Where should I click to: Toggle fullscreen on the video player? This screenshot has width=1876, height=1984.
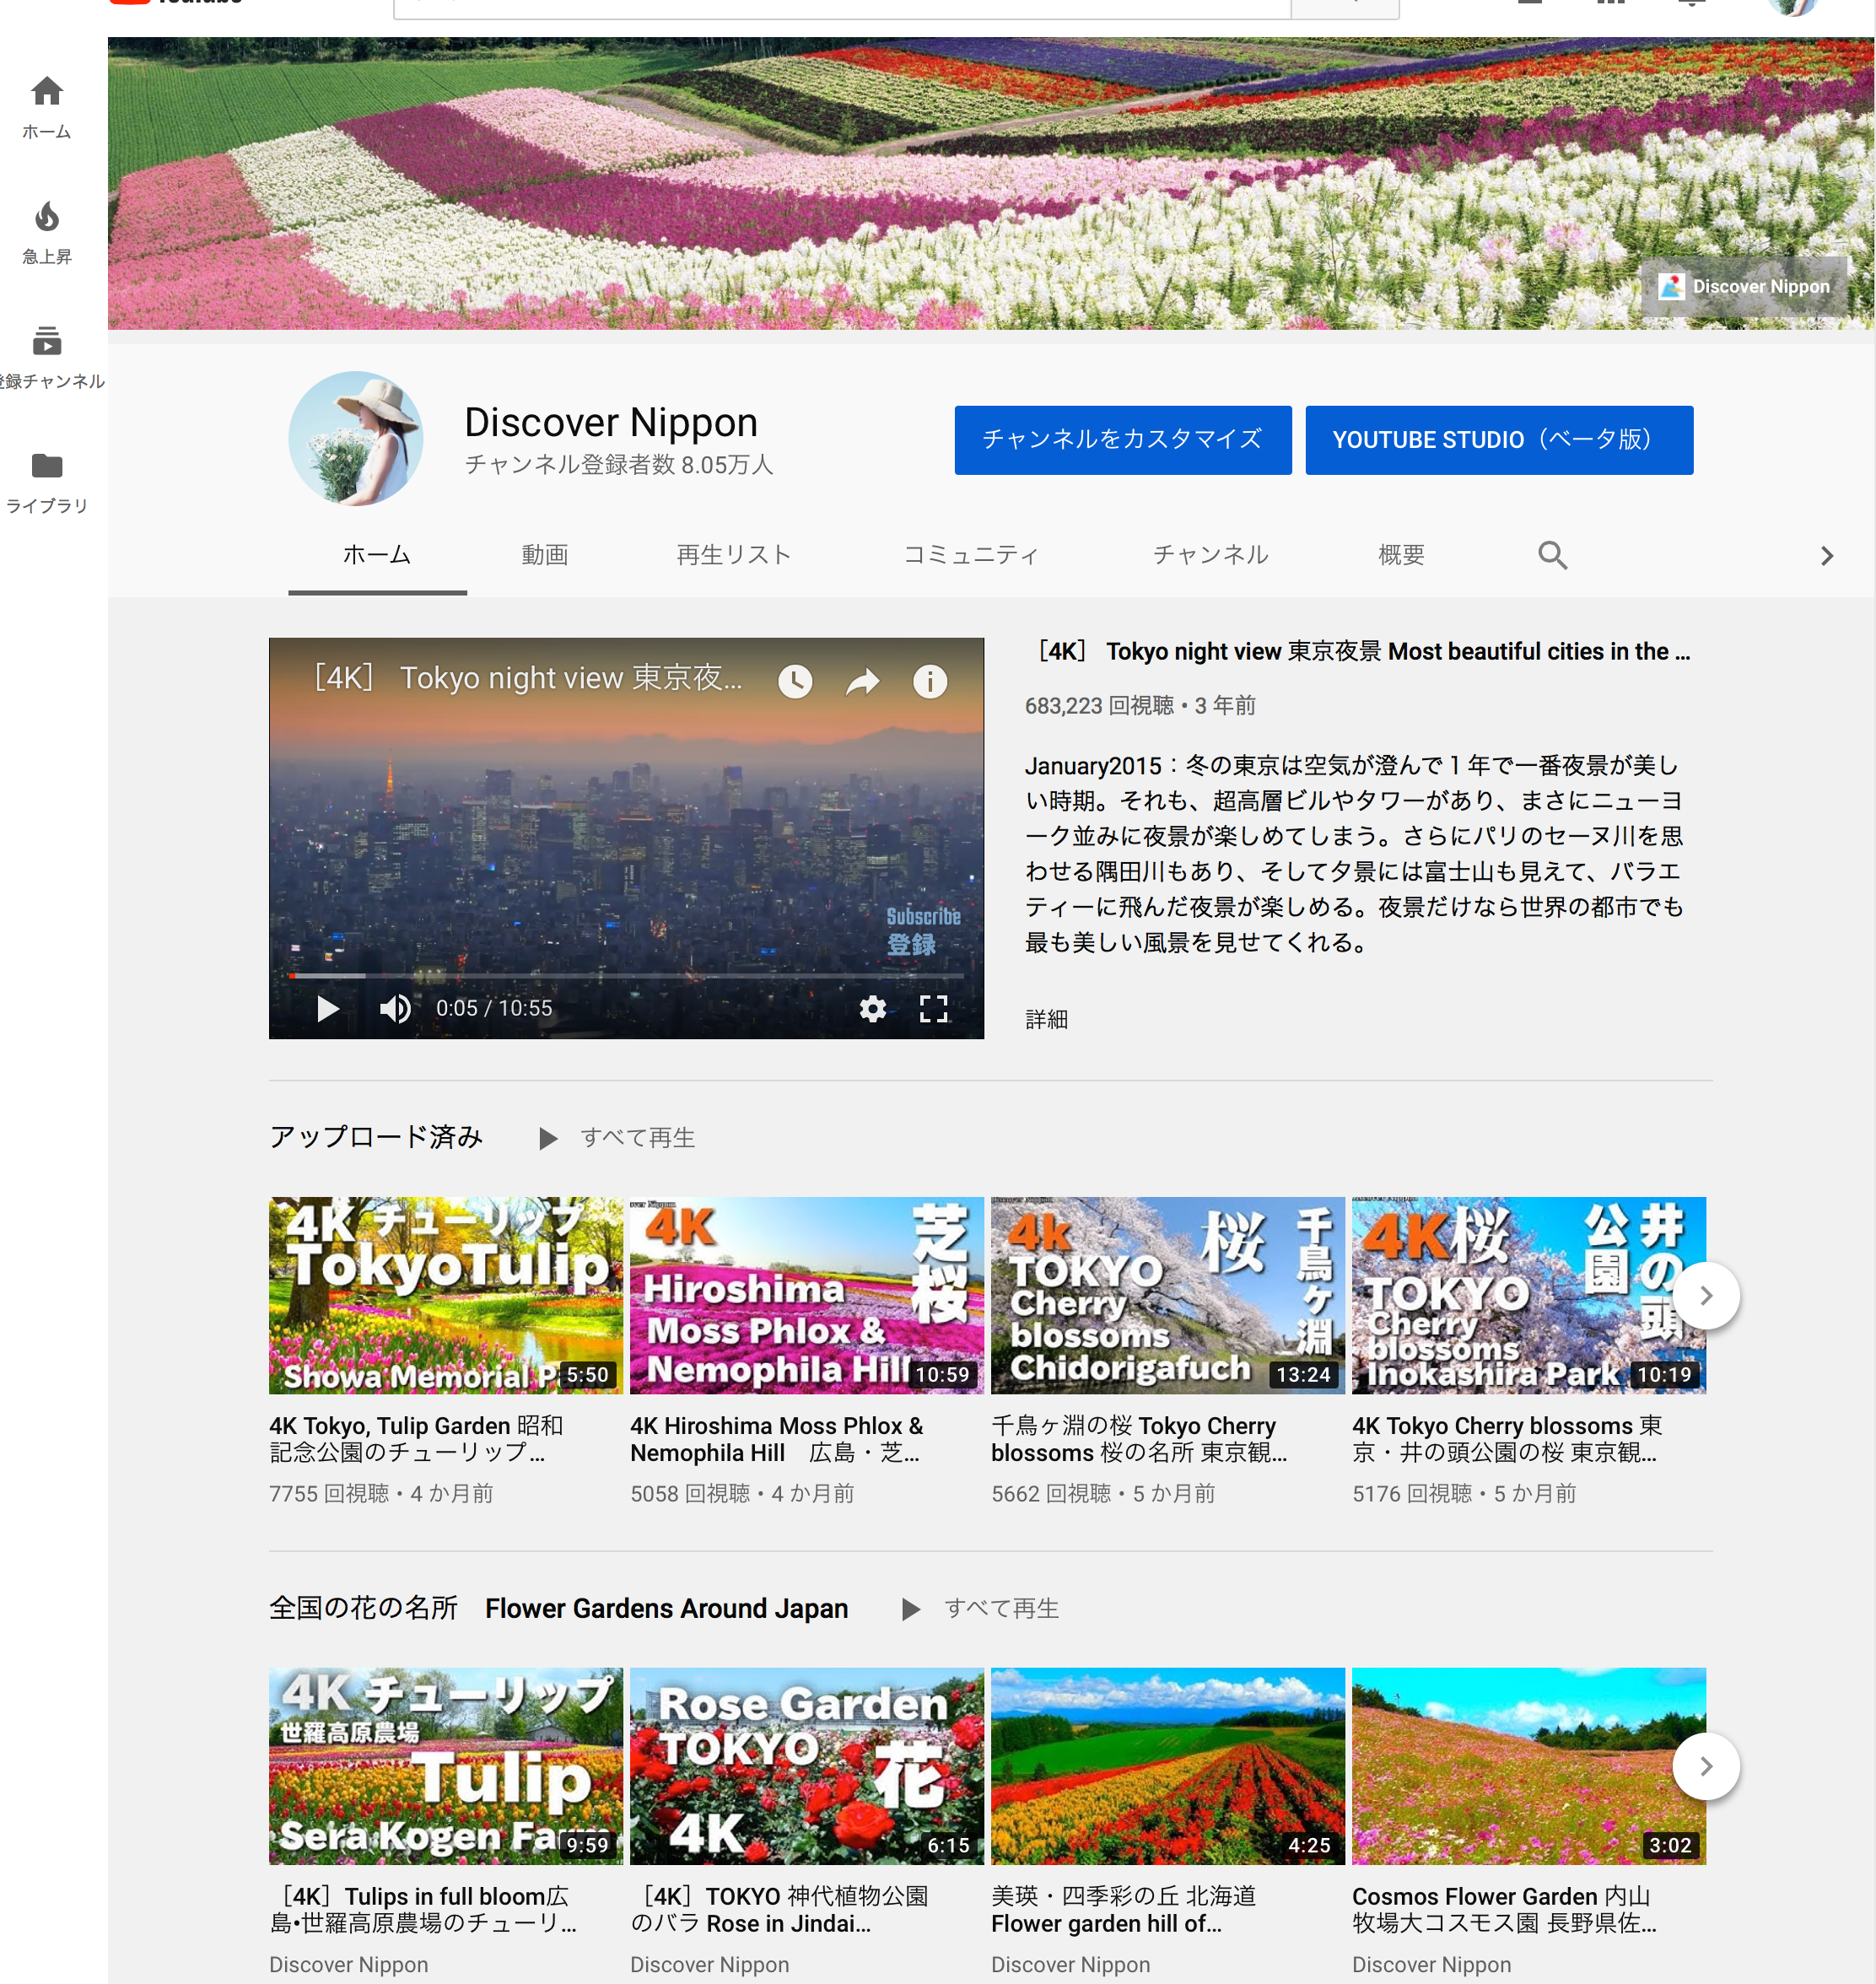click(933, 1008)
